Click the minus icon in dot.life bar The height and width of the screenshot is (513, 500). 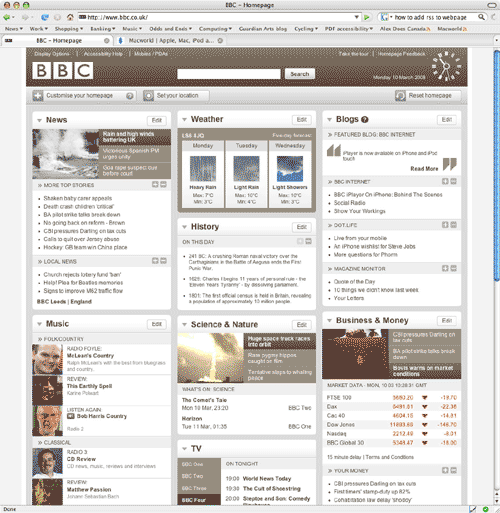(453, 225)
